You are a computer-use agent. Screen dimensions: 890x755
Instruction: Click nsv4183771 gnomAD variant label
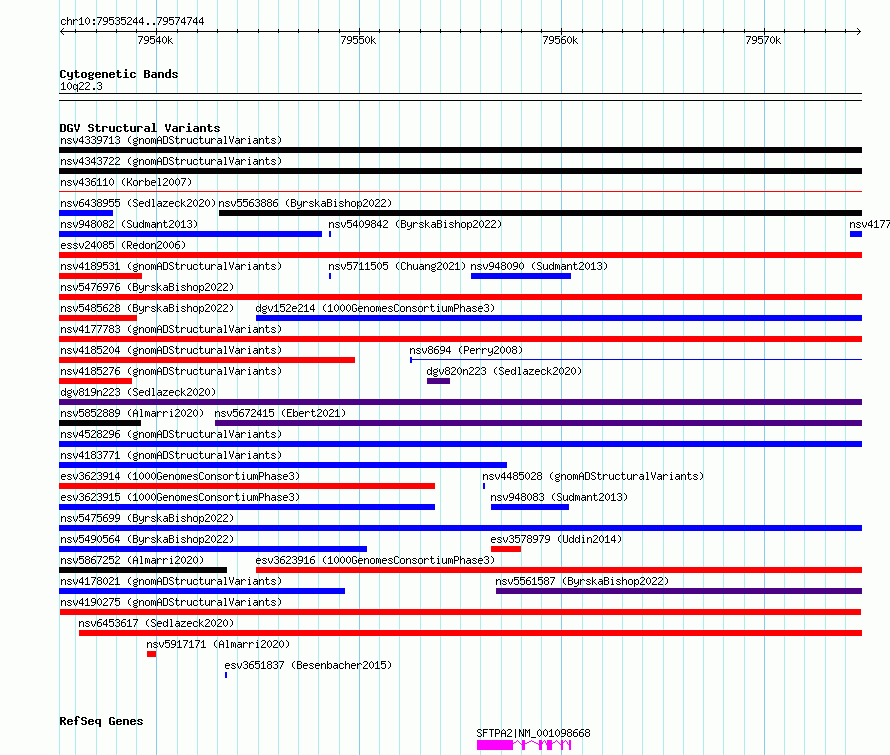(171, 455)
